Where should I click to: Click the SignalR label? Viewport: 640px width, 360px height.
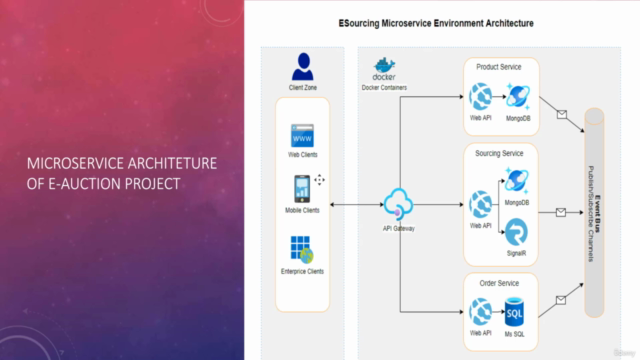[516, 253]
